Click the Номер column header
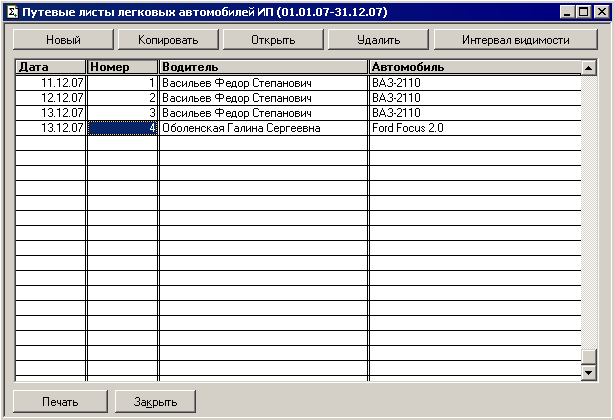 122,67
